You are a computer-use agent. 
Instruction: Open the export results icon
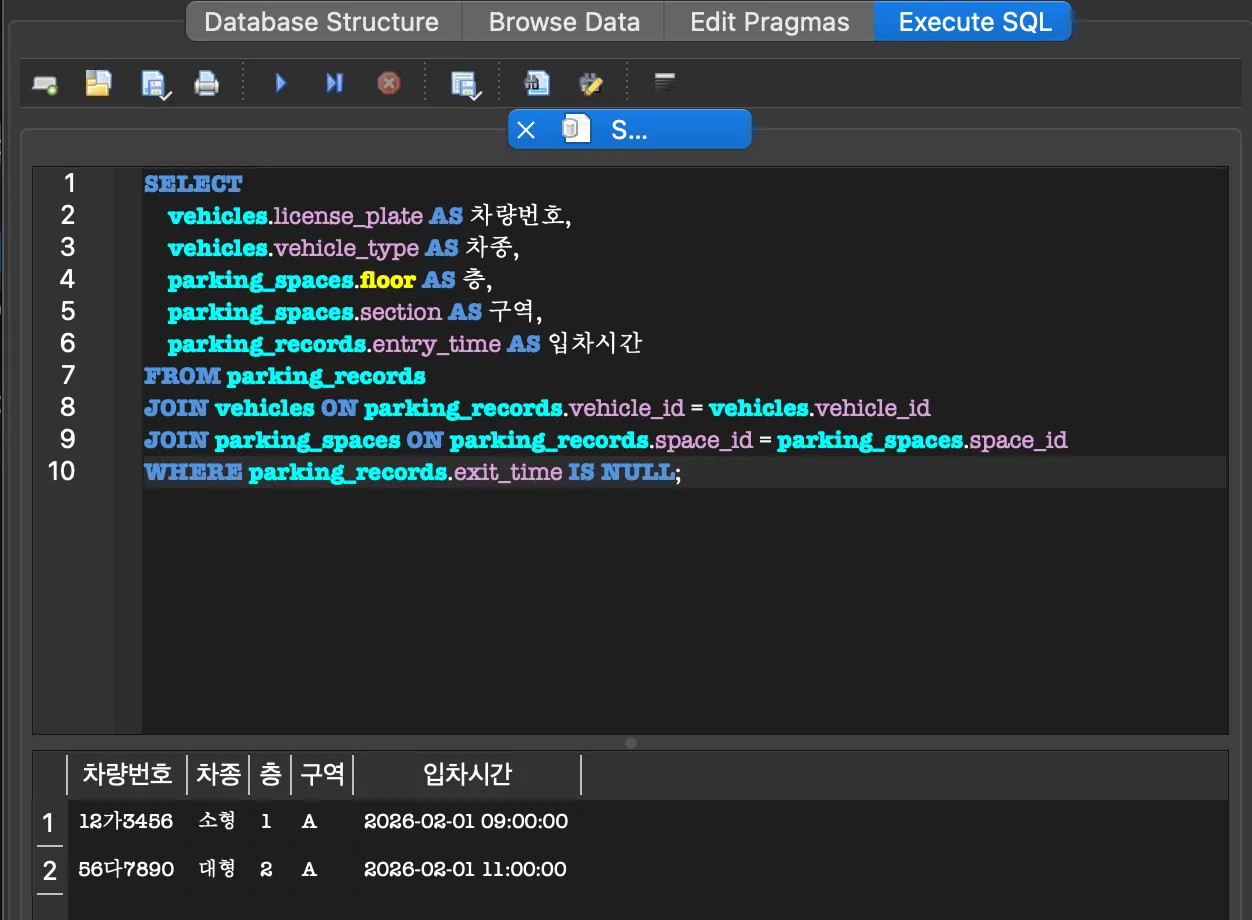click(535, 83)
